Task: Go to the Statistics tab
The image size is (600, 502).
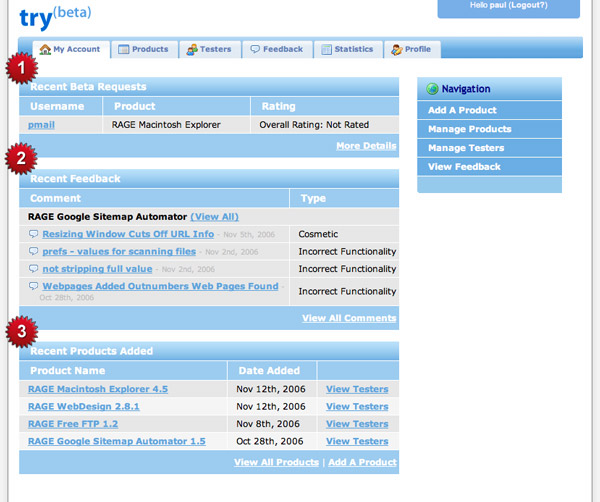Action: pos(348,49)
